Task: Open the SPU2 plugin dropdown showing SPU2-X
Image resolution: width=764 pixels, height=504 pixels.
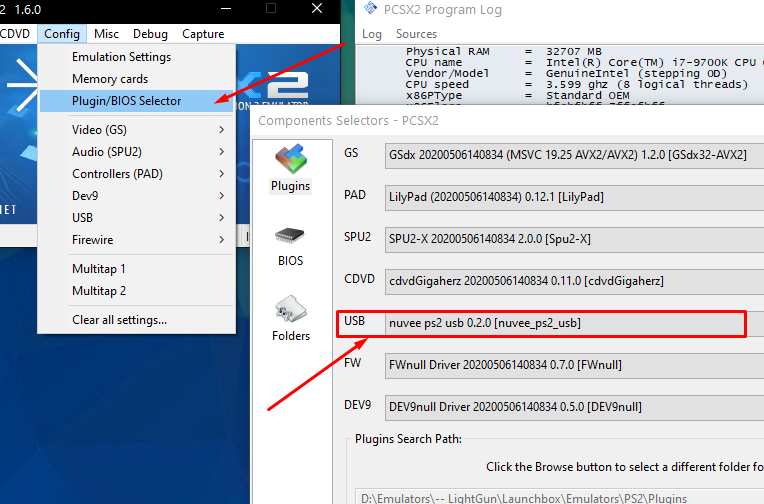Action: [x=574, y=239]
